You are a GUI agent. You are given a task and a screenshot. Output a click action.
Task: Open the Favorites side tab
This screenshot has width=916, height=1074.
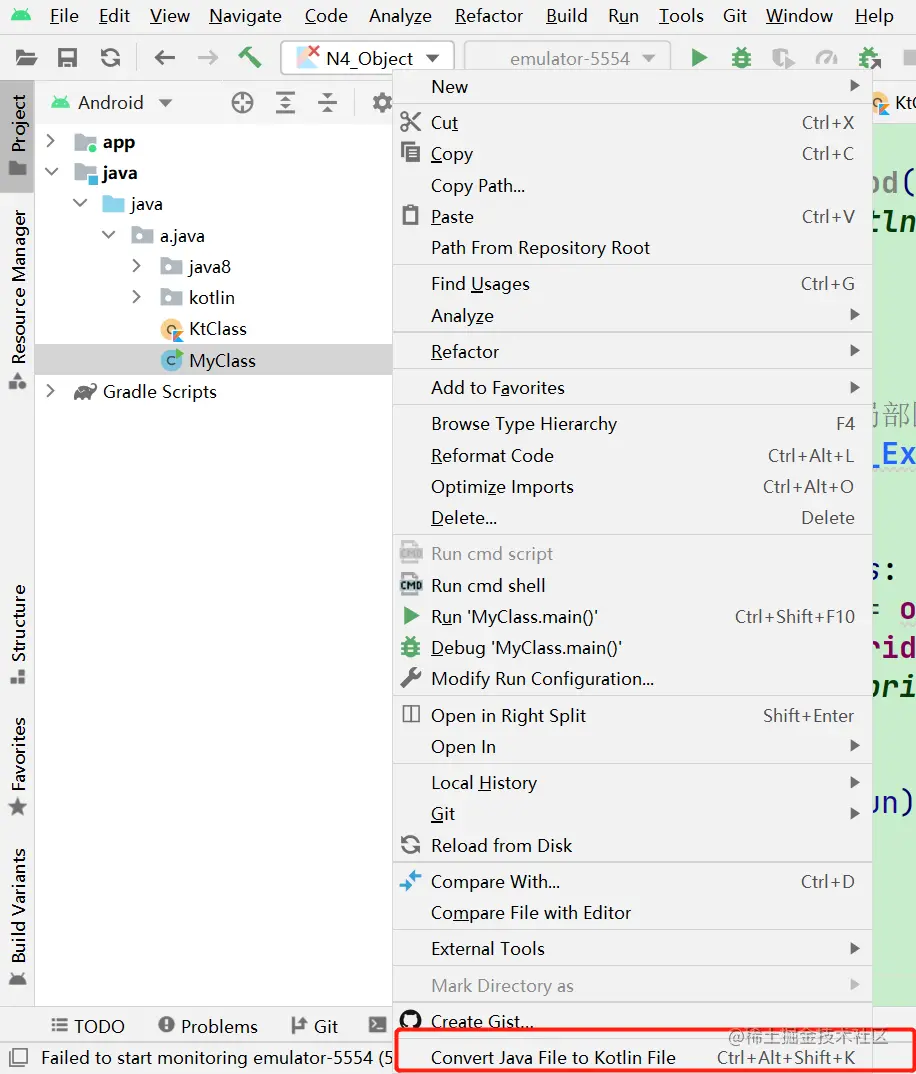point(18,766)
